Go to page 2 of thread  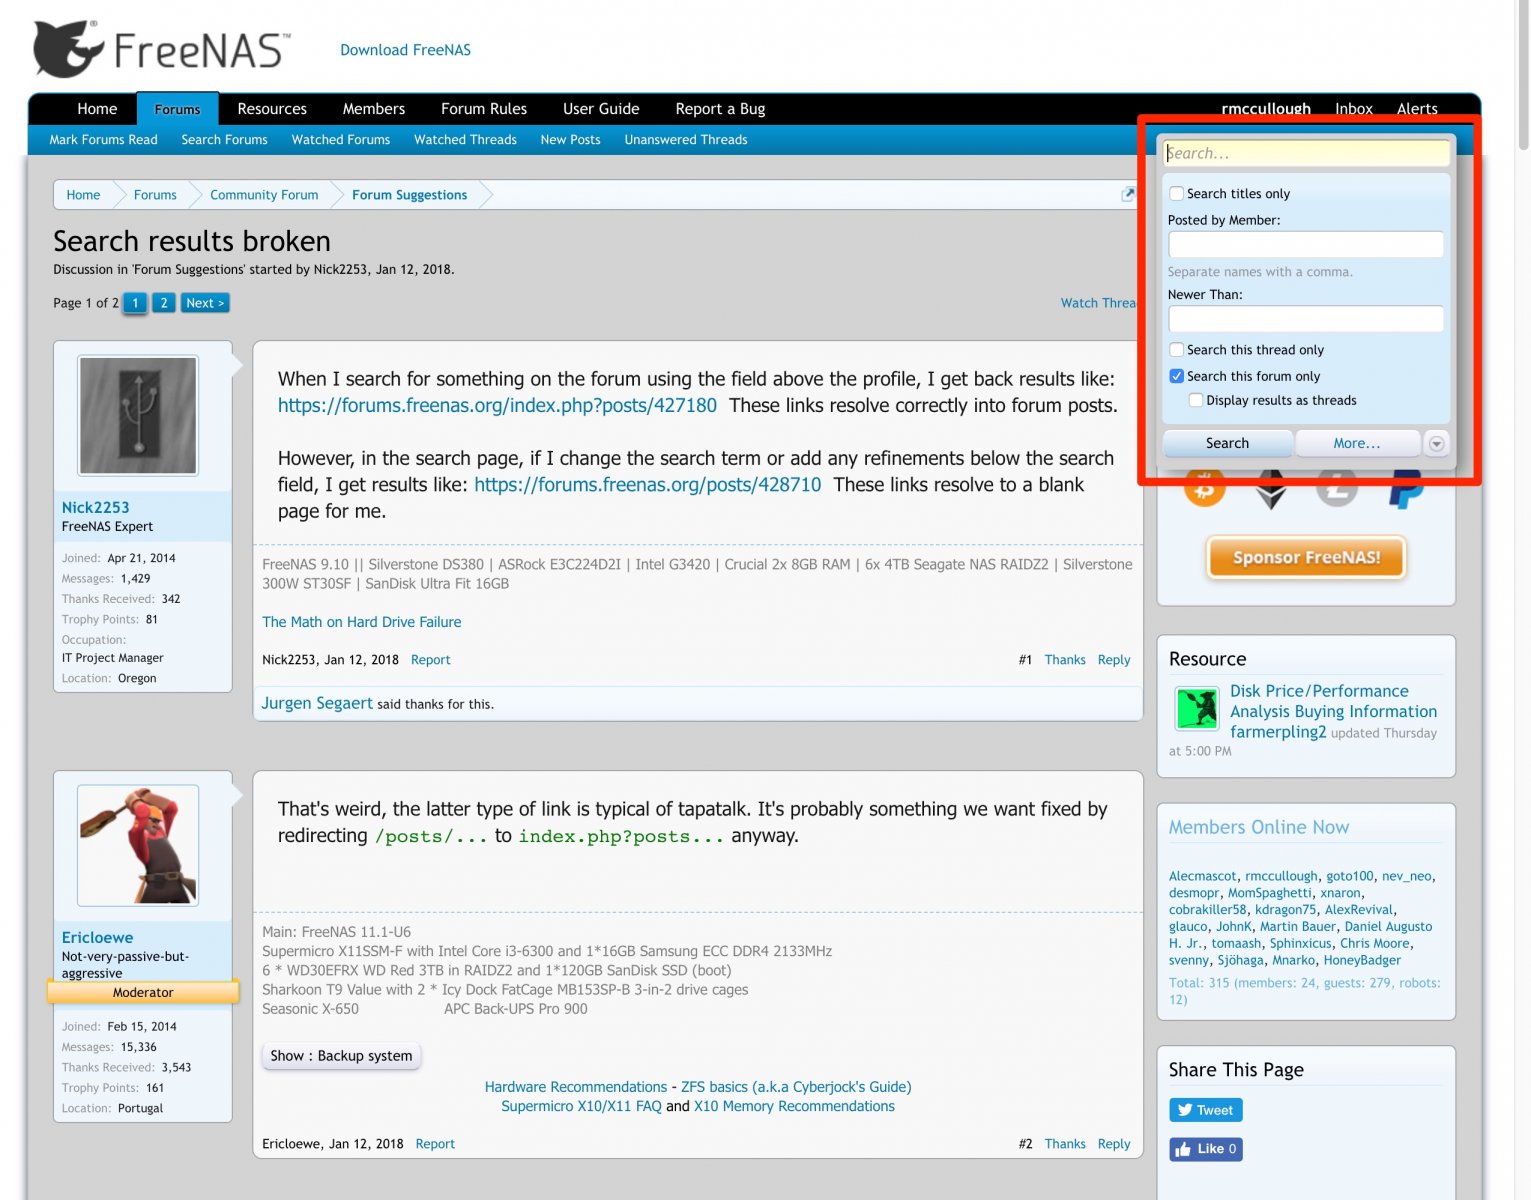click(x=164, y=303)
